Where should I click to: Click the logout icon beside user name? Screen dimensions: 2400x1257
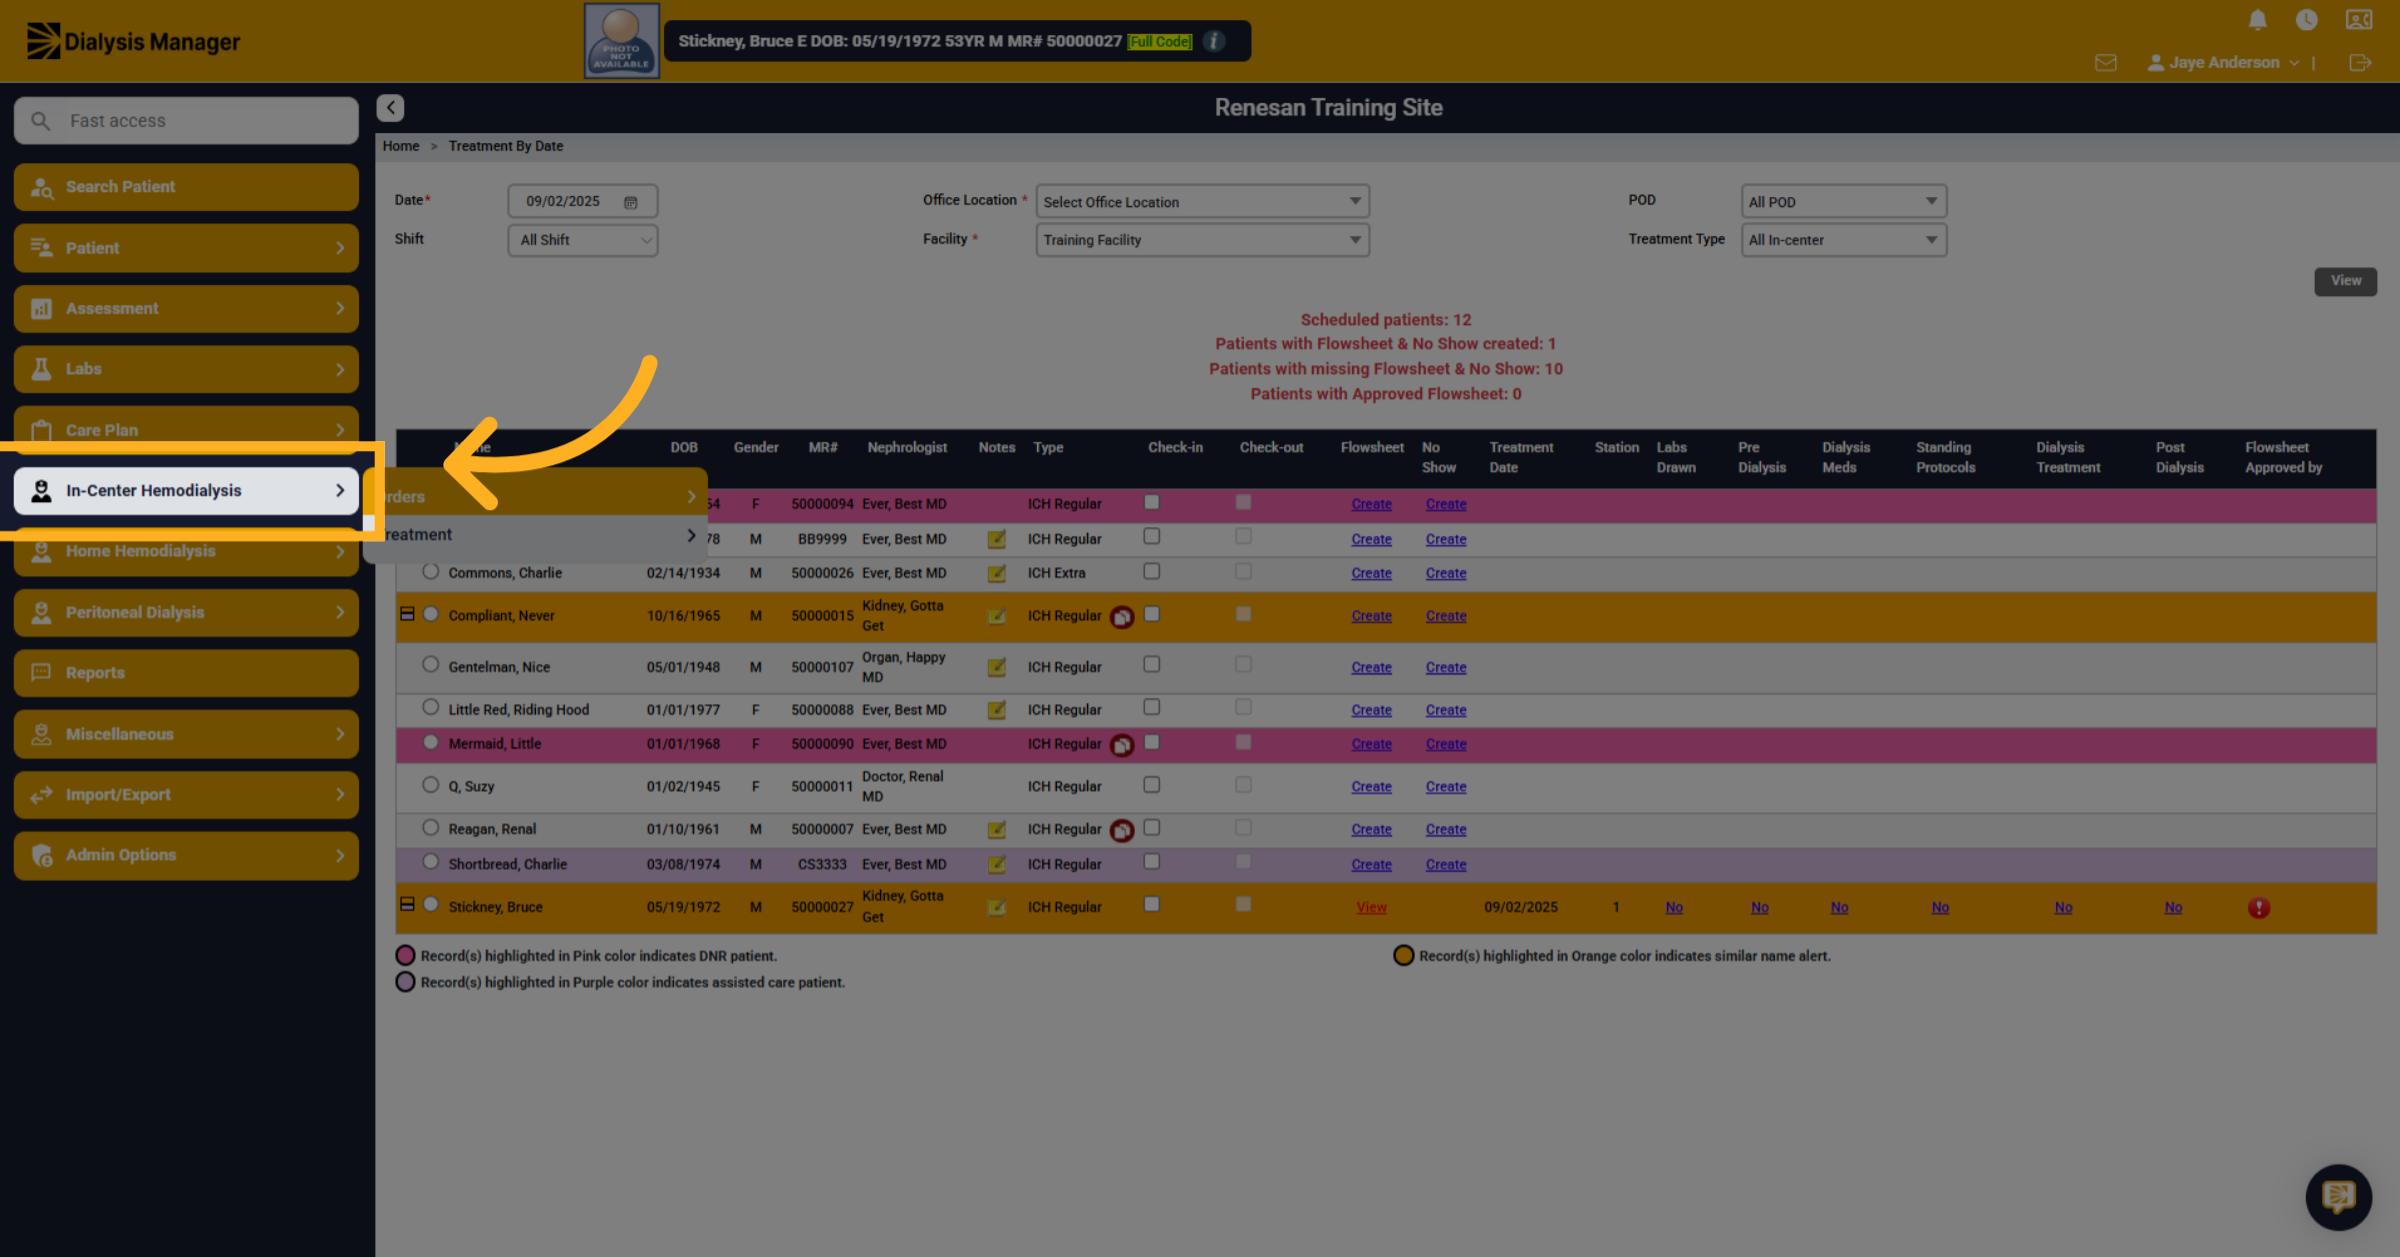2360,63
